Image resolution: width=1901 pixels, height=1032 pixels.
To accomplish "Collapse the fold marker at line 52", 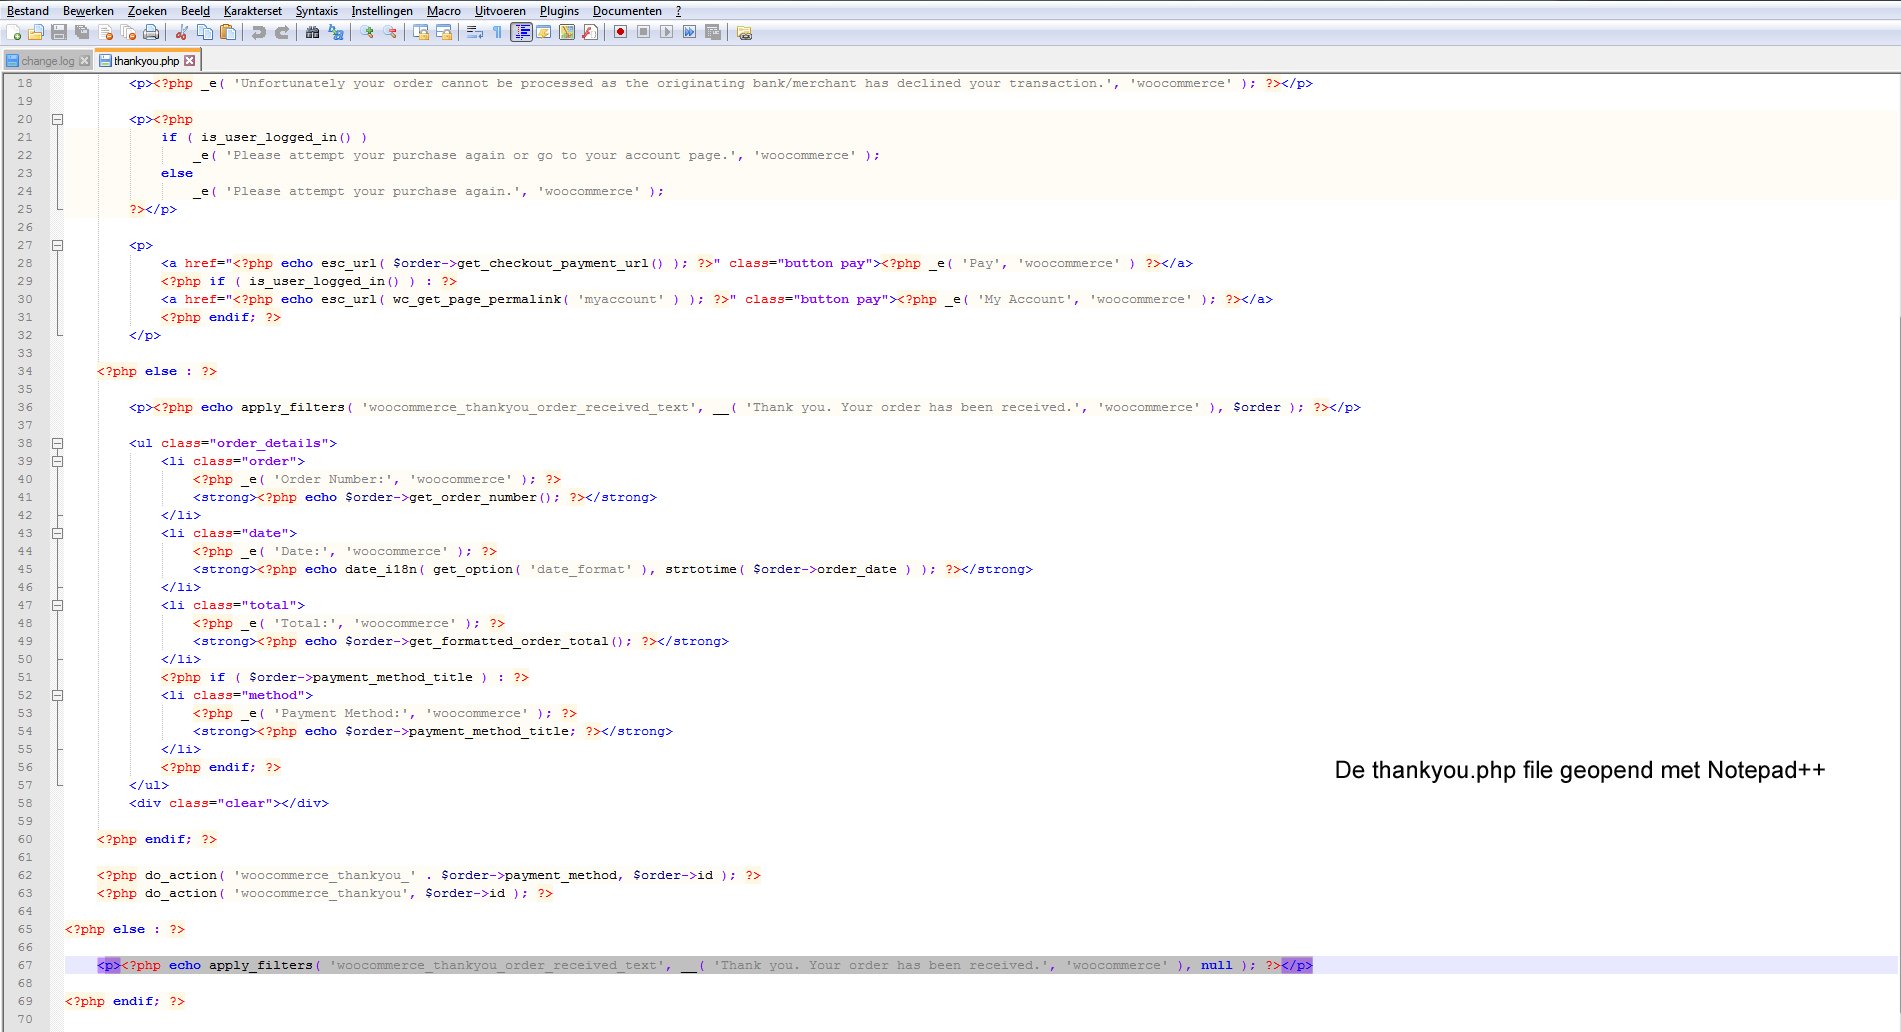I will [57, 695].
